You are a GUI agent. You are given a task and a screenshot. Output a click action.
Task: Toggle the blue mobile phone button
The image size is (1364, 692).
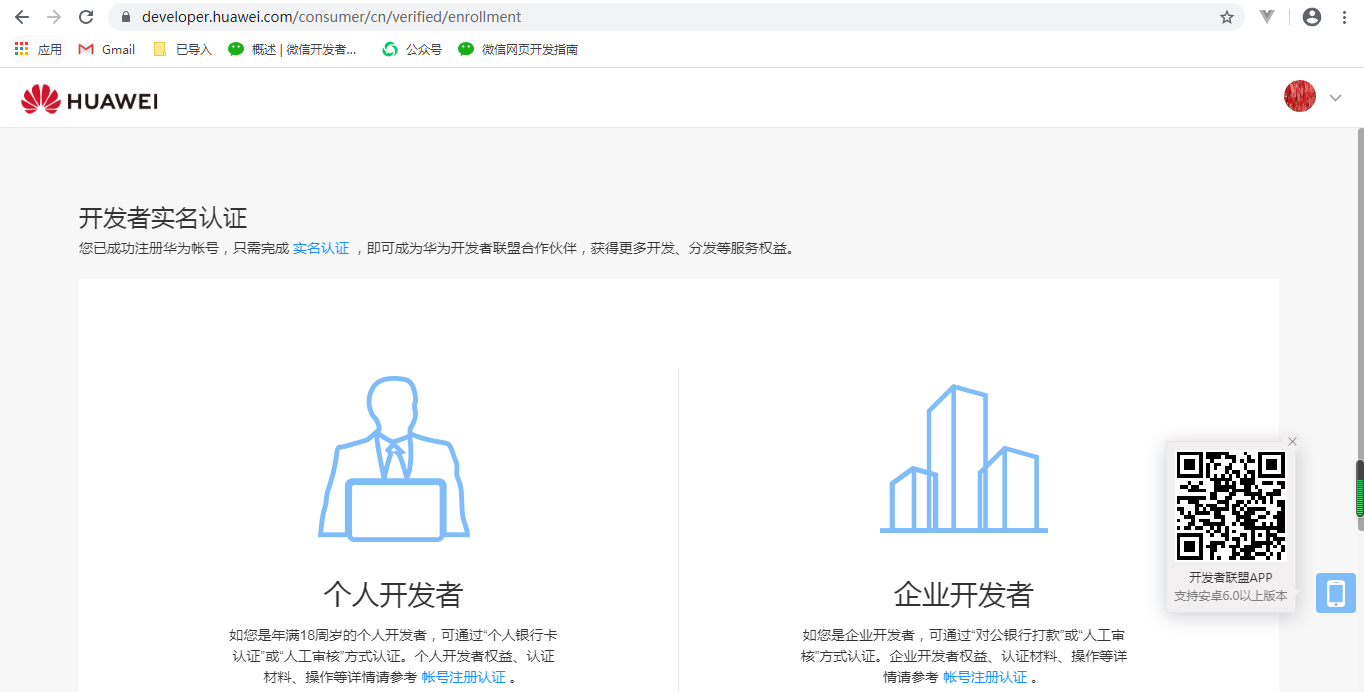pos(1336,593)
